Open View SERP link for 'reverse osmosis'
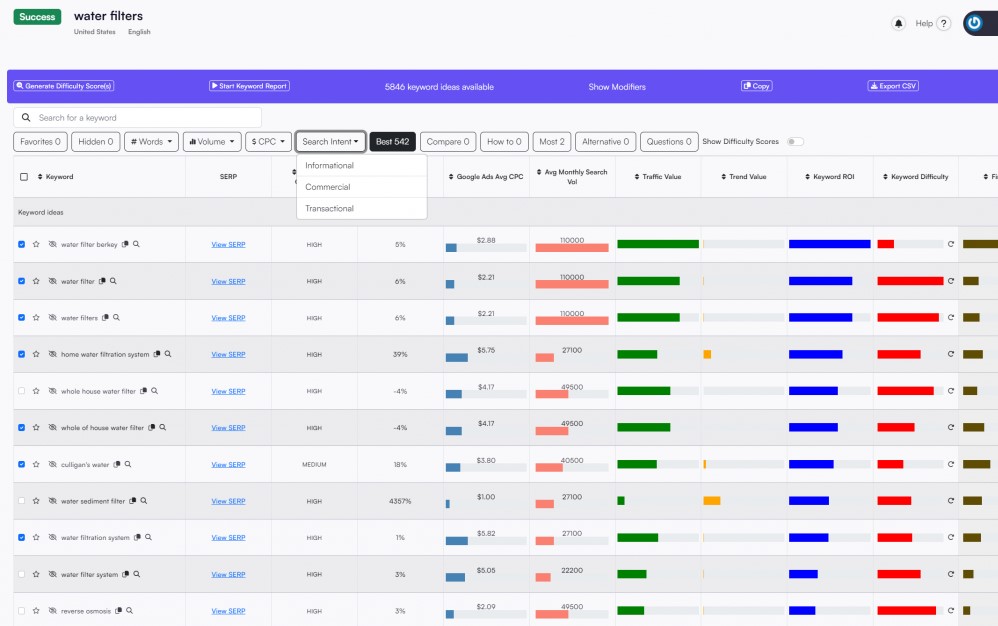This screenshot has height=626, width=998. [x=228, y=611]
